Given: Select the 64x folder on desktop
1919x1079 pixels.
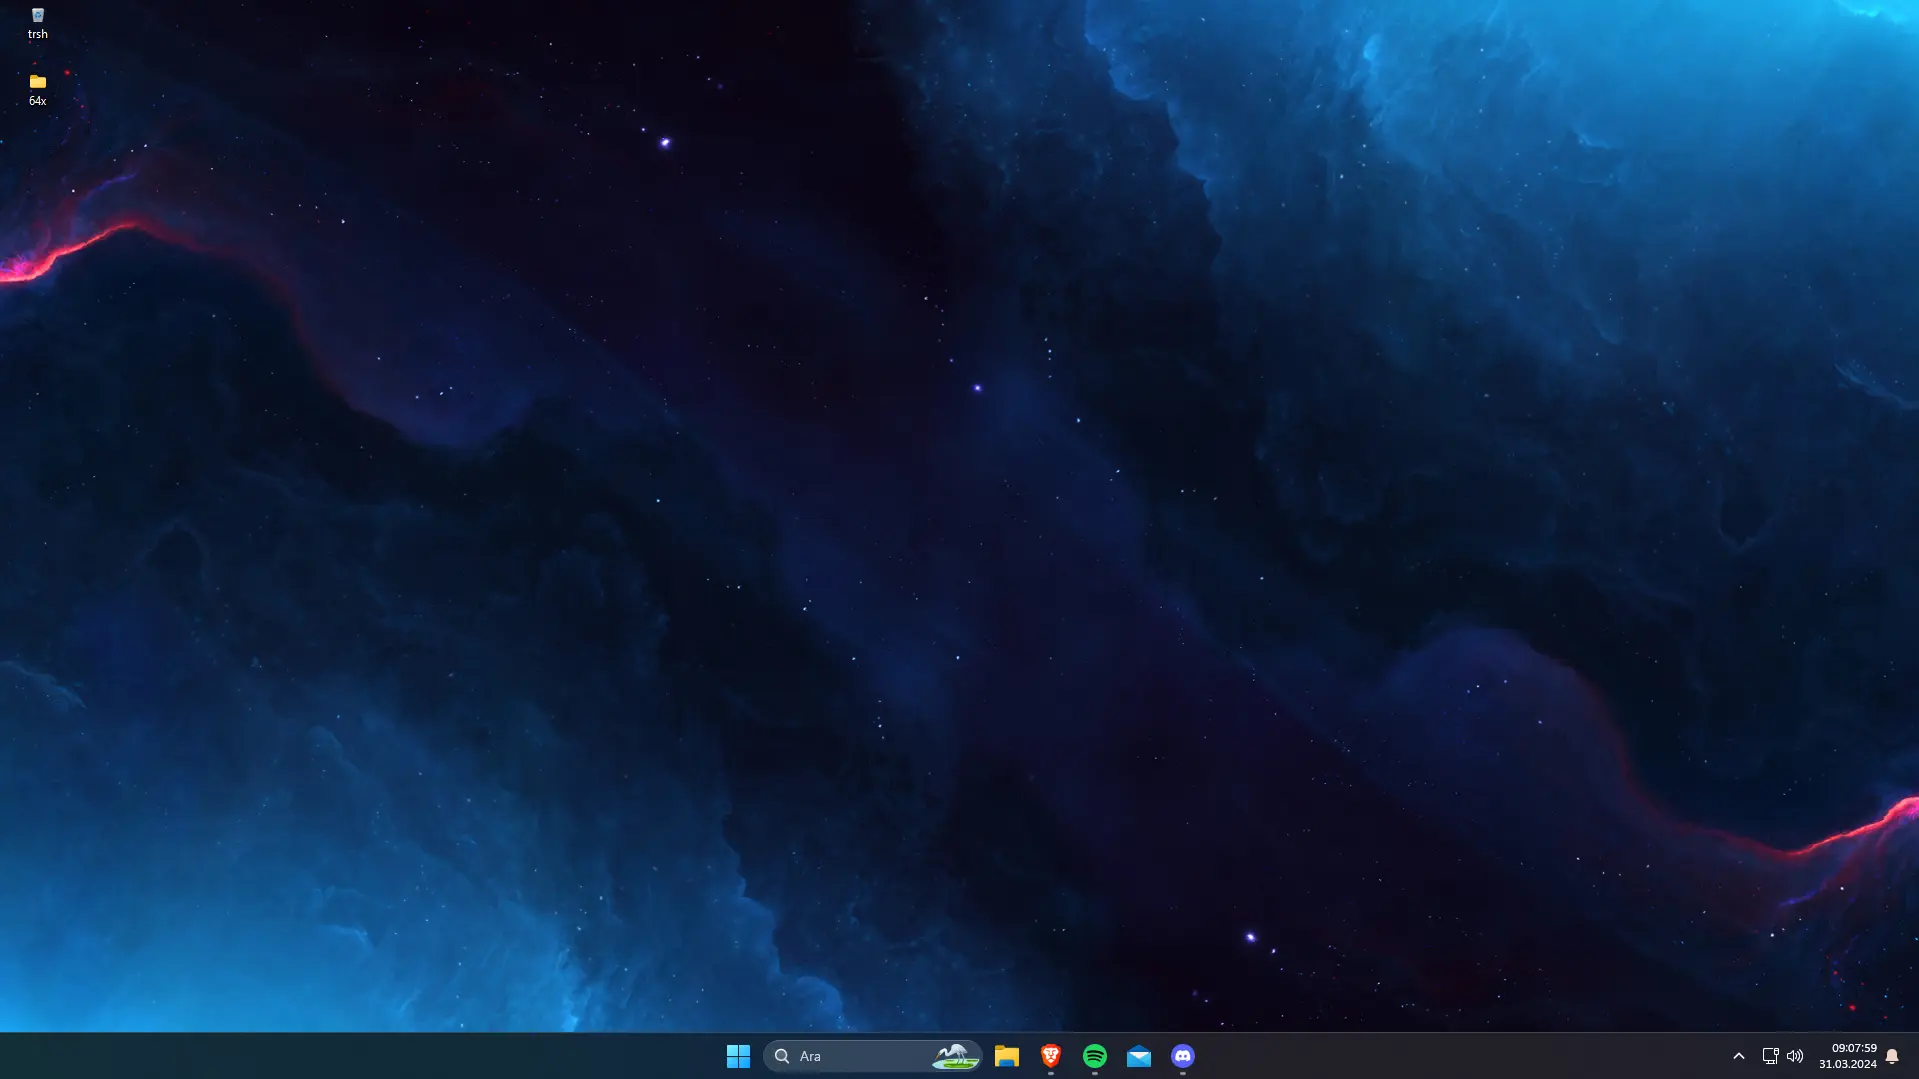Looking at the screenshot, I should click(37, 89).
